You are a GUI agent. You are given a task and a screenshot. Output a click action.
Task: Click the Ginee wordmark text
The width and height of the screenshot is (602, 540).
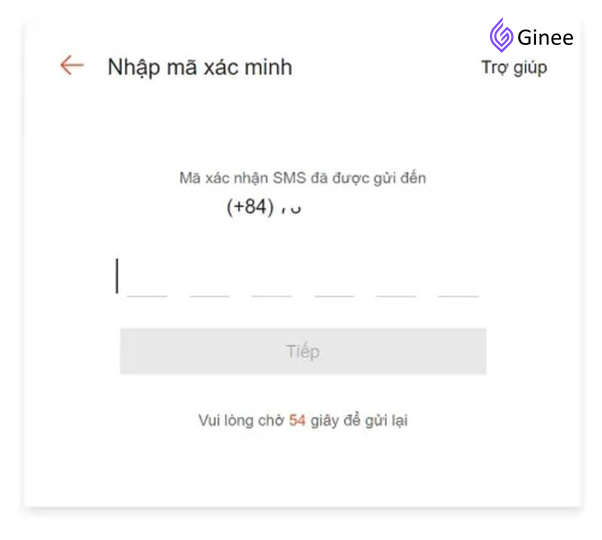(545, 37)
